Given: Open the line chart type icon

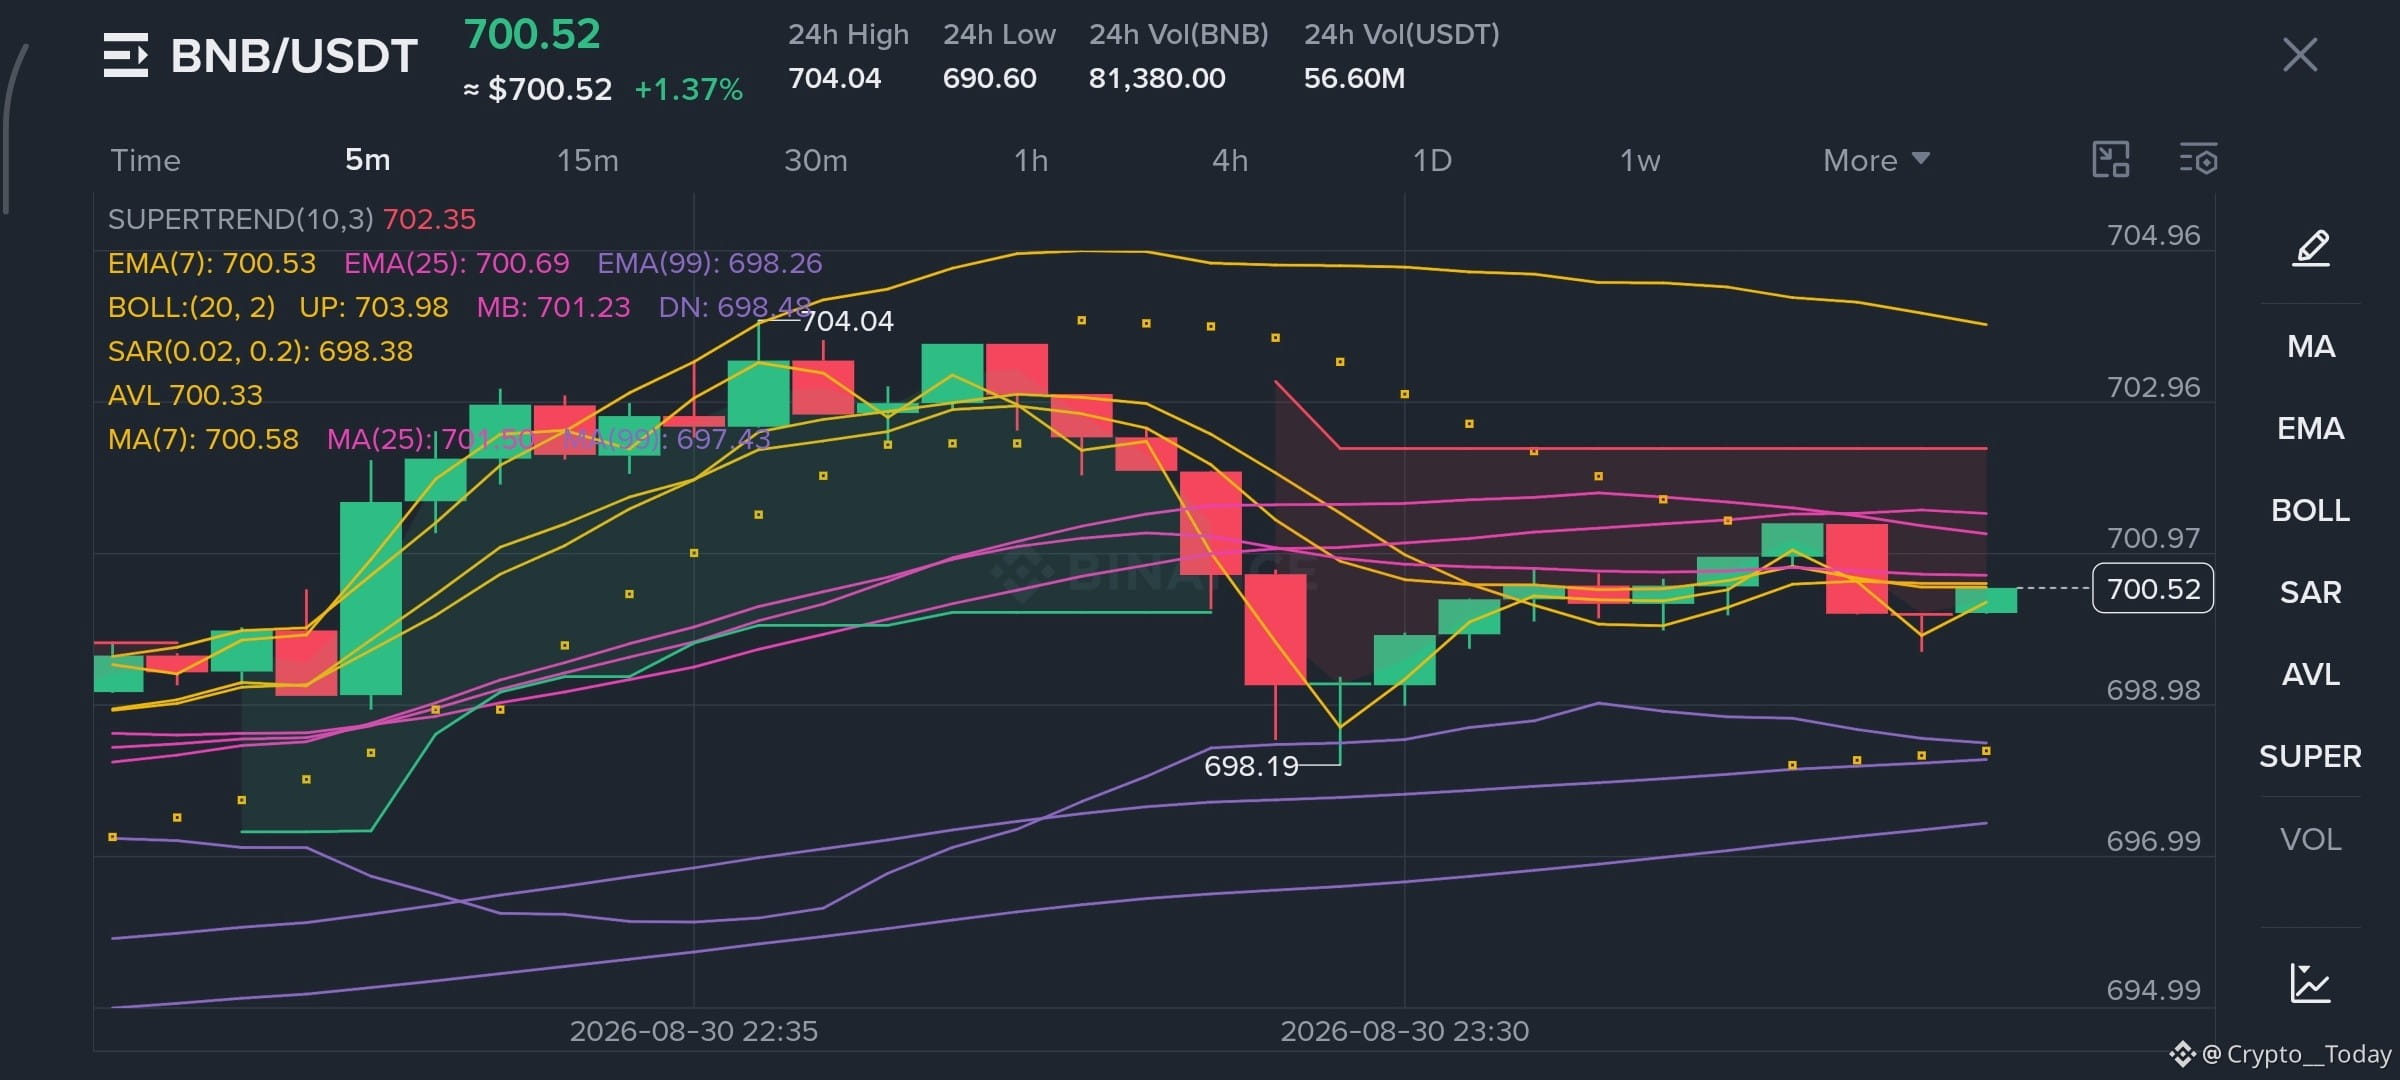Looking at the screenshot, I should [2310, 982].
